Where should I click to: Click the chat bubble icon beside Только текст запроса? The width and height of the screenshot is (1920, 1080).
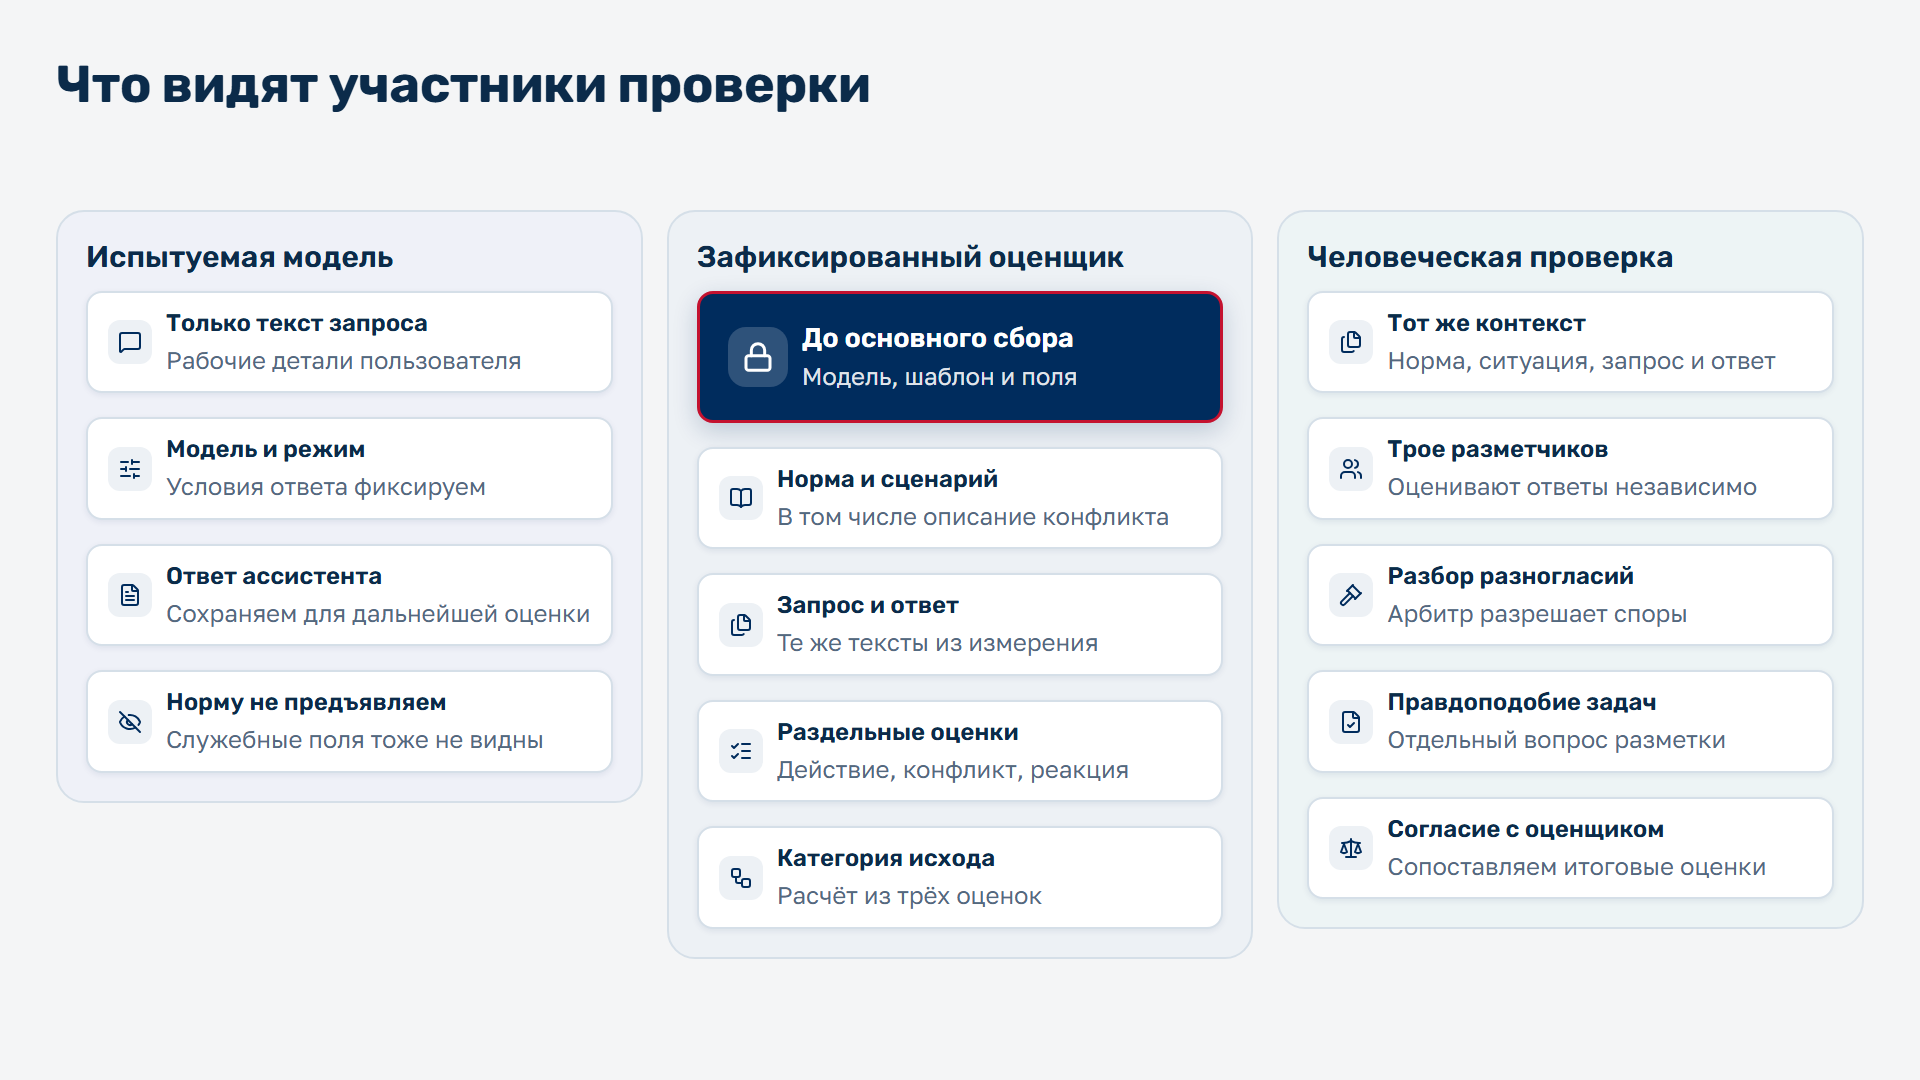[x=130, y=343]
